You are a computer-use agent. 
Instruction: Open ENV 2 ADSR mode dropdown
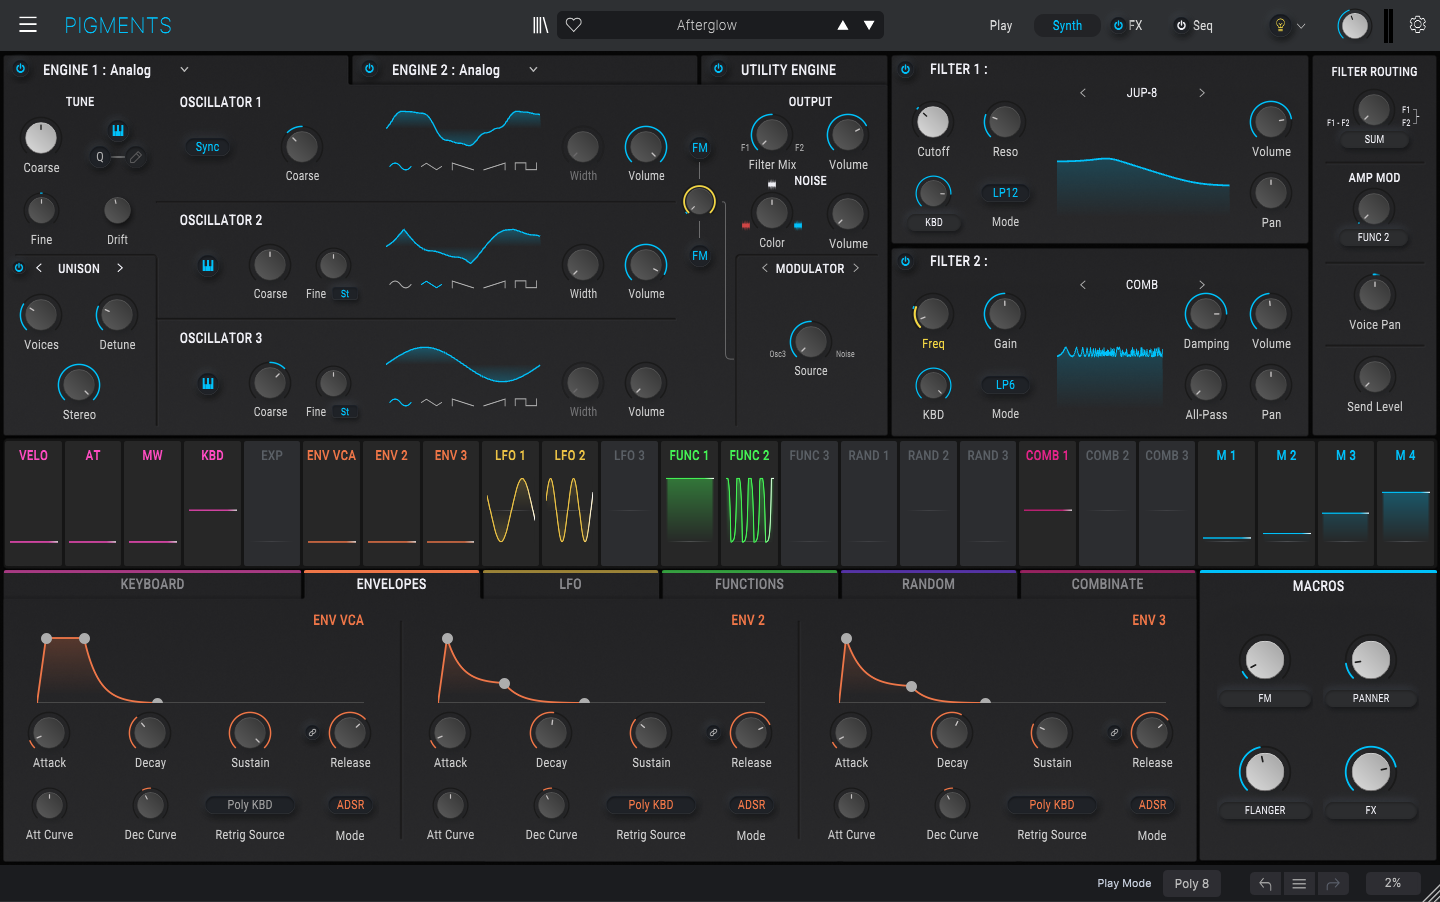coord(751,805)
